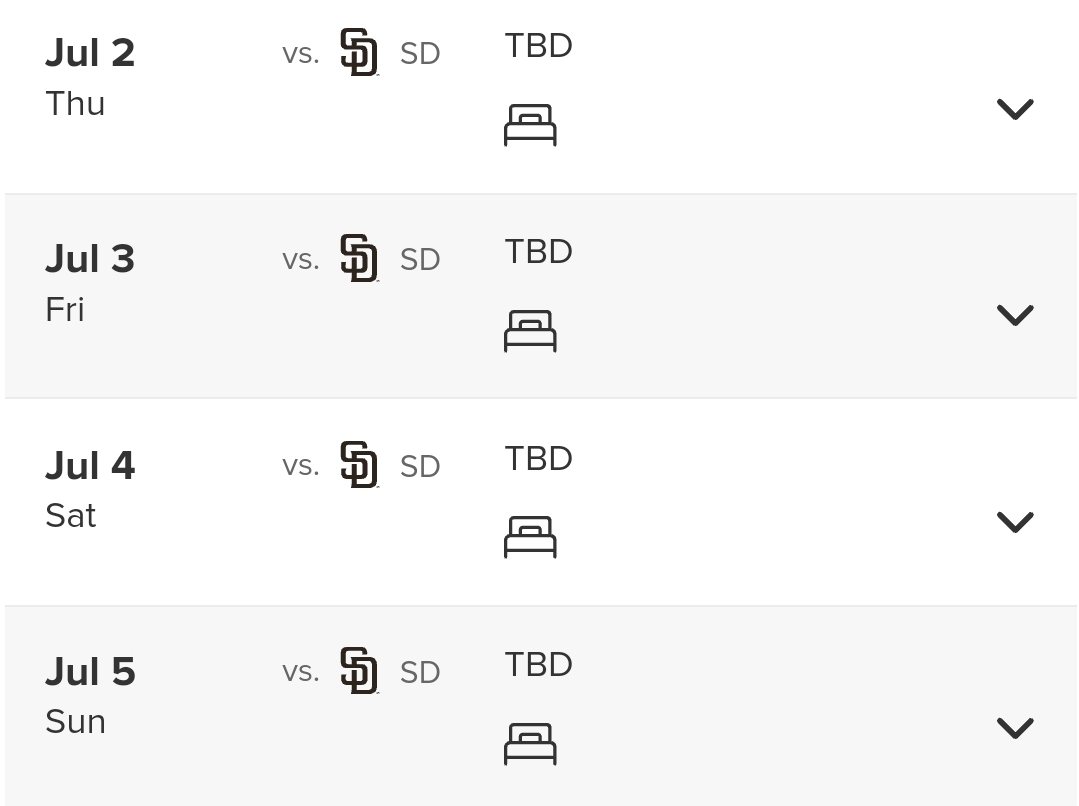
Task: Click the Padres logo in Jul 5 row
Action: 359,670
